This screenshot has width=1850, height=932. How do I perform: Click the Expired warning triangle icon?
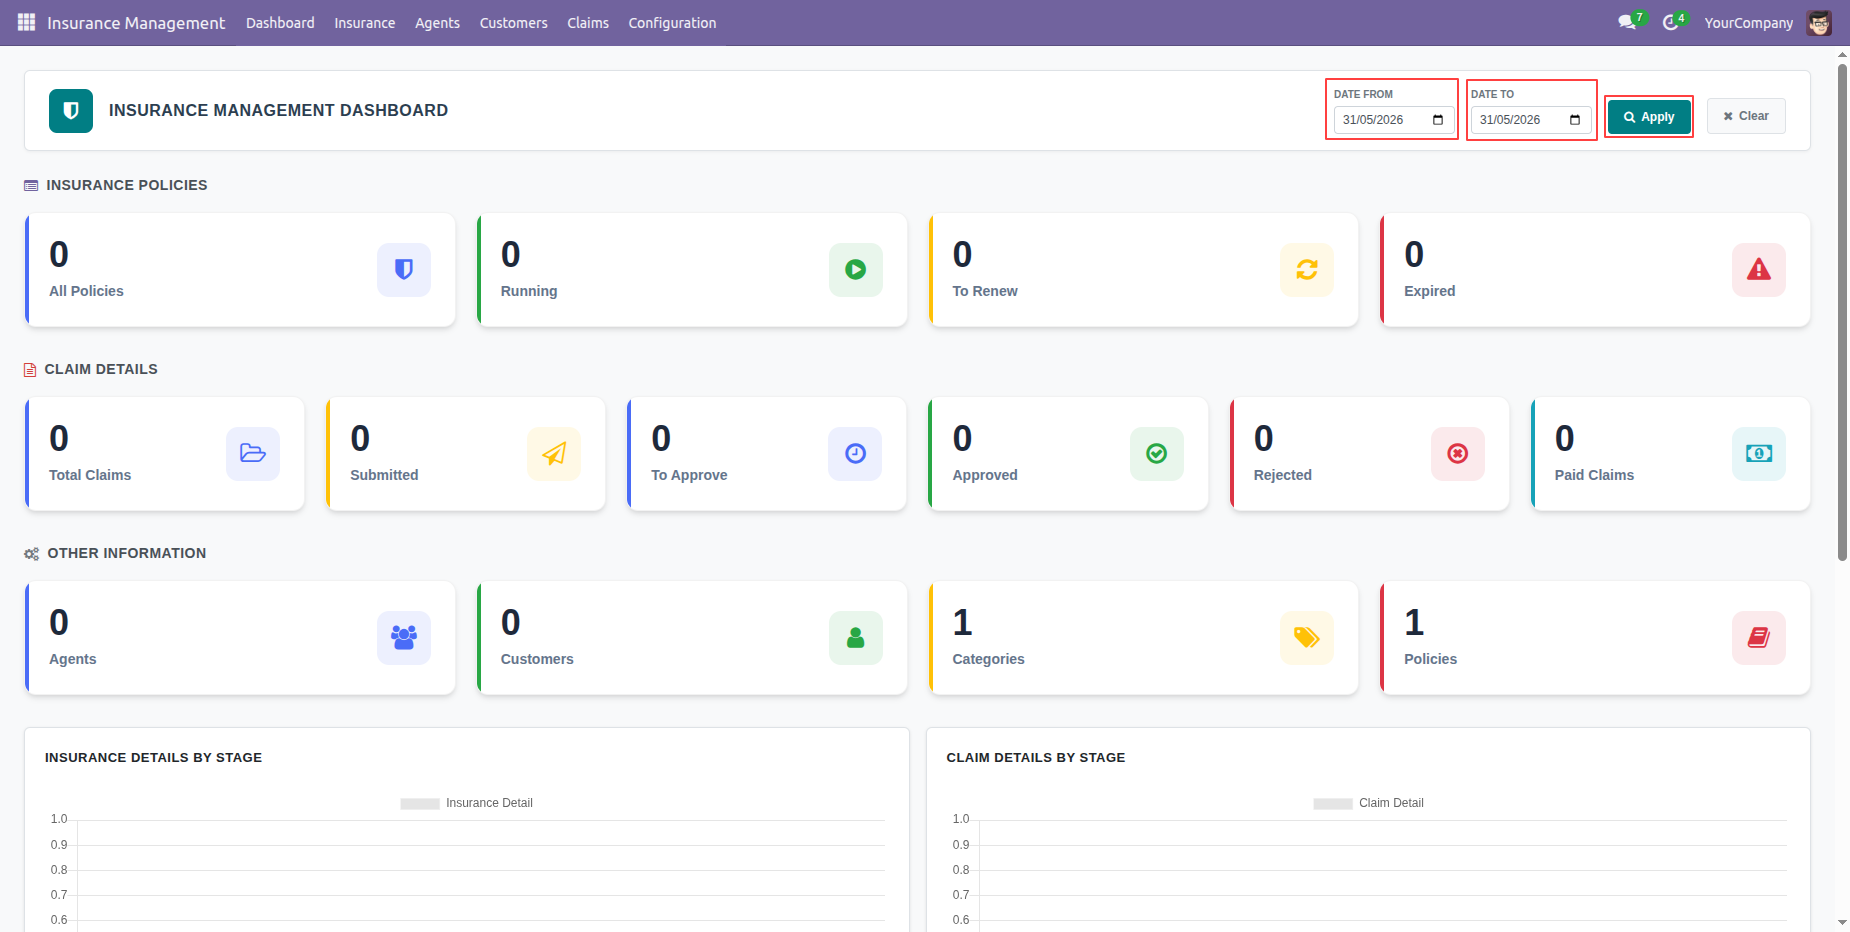(x=1759, y=270)
